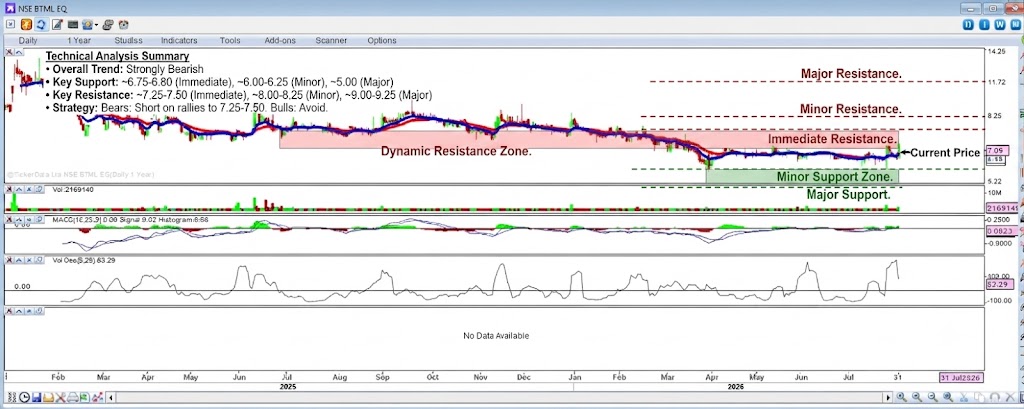Click the clock icon in bottom toolbar
The width and height of the screenshot is (1024, 409).
coord(24,397)
